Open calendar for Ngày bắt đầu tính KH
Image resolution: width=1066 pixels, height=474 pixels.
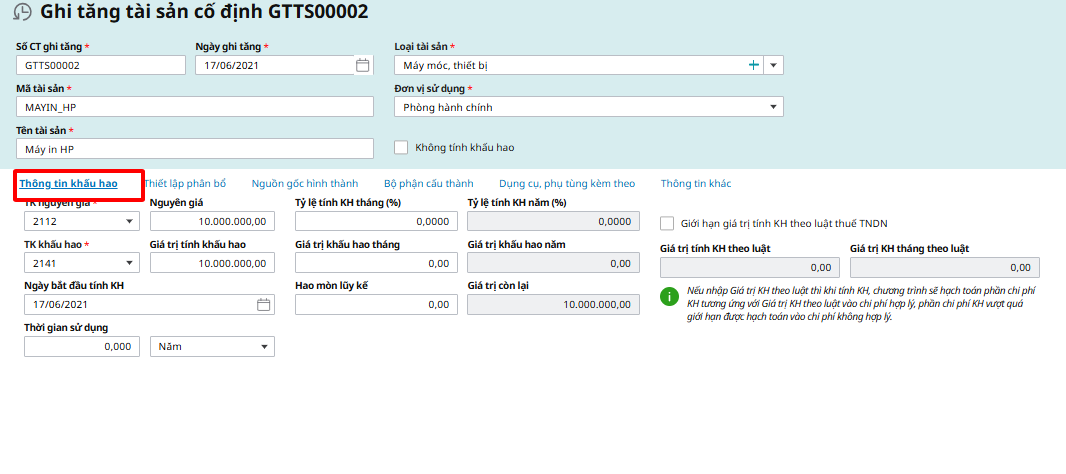click(x=264, y=304)
